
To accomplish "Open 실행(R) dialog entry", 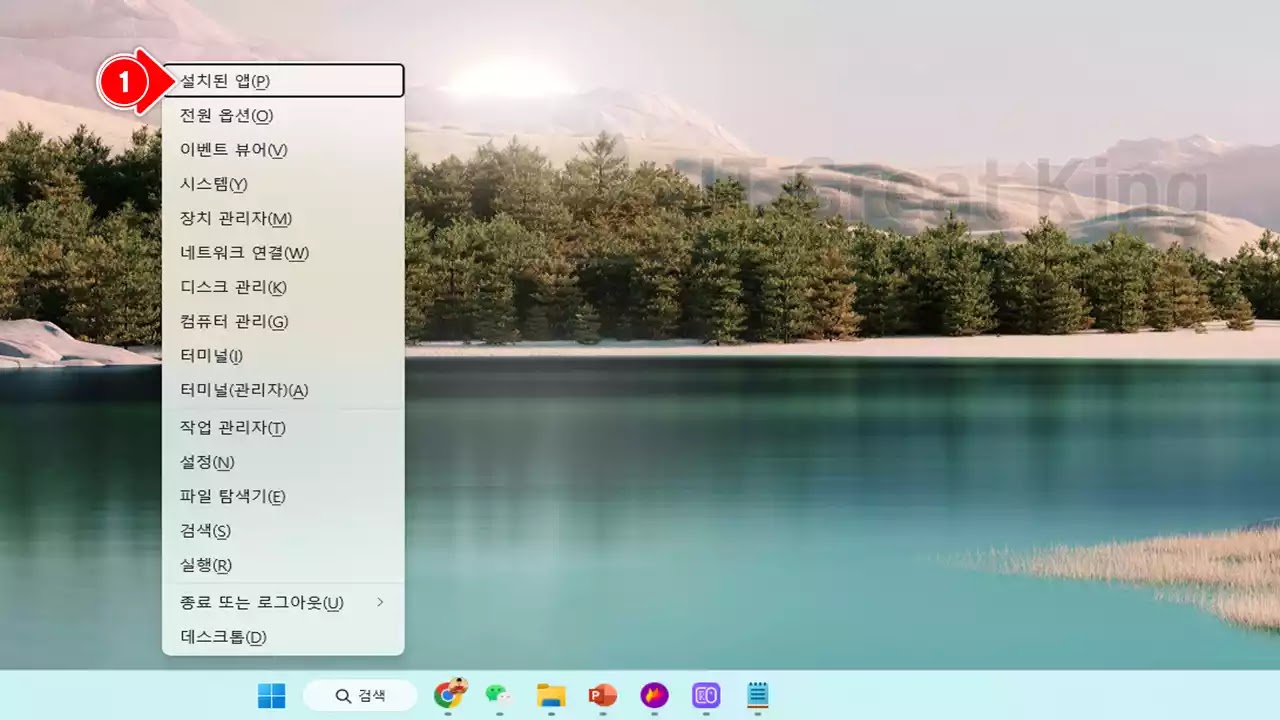I will (x=283, y=565).
